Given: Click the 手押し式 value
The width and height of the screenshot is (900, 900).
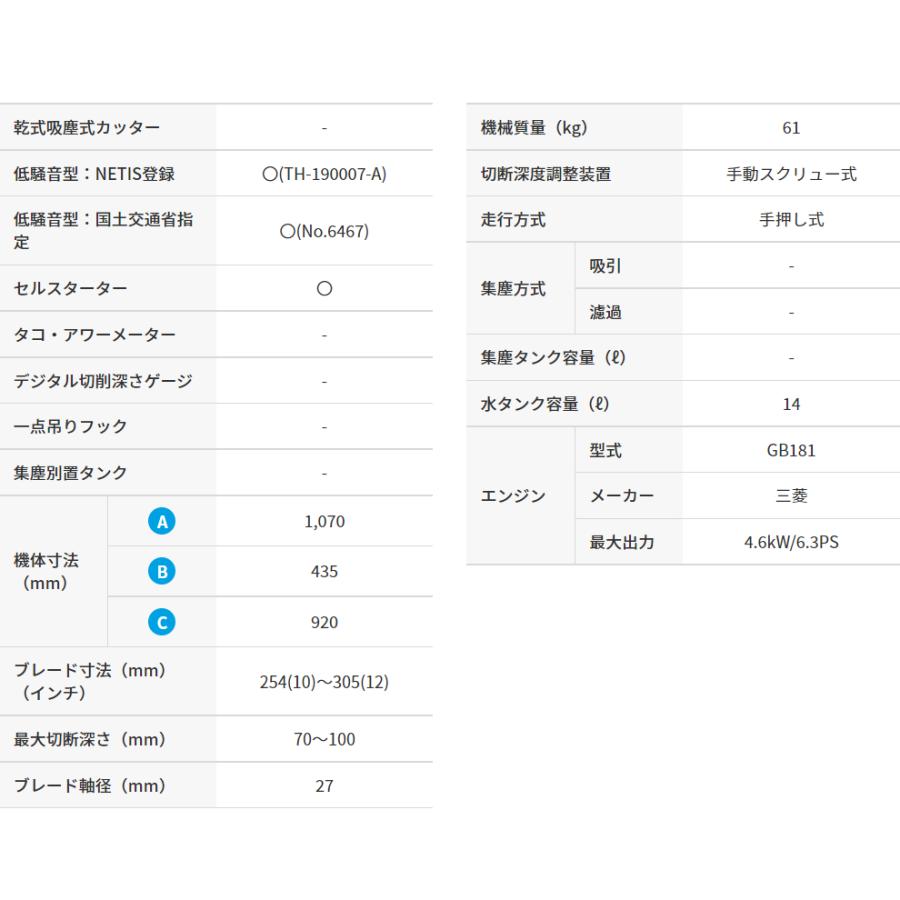Looking at the screenshot, I should coord(791,220).
